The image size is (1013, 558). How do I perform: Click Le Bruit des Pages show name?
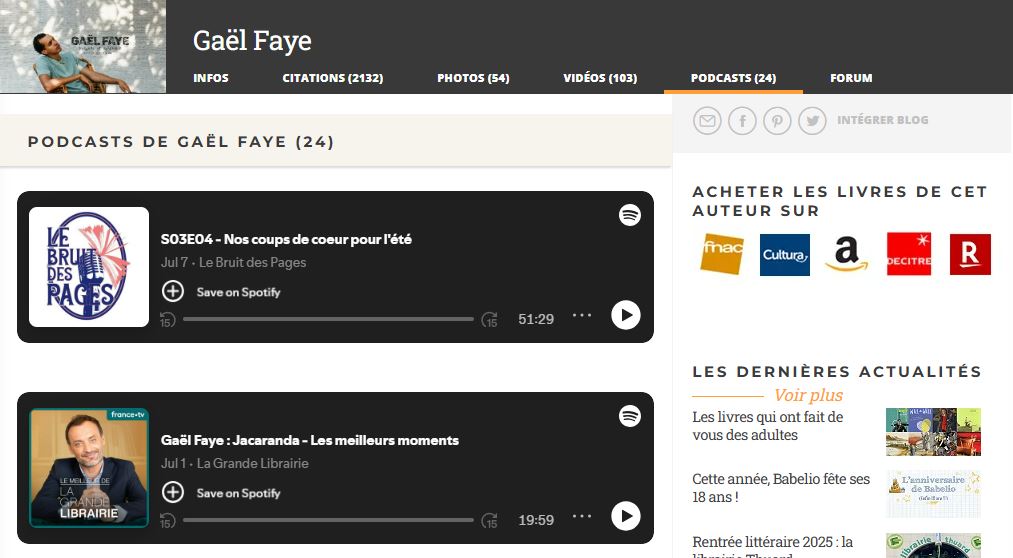pos(253,262)
